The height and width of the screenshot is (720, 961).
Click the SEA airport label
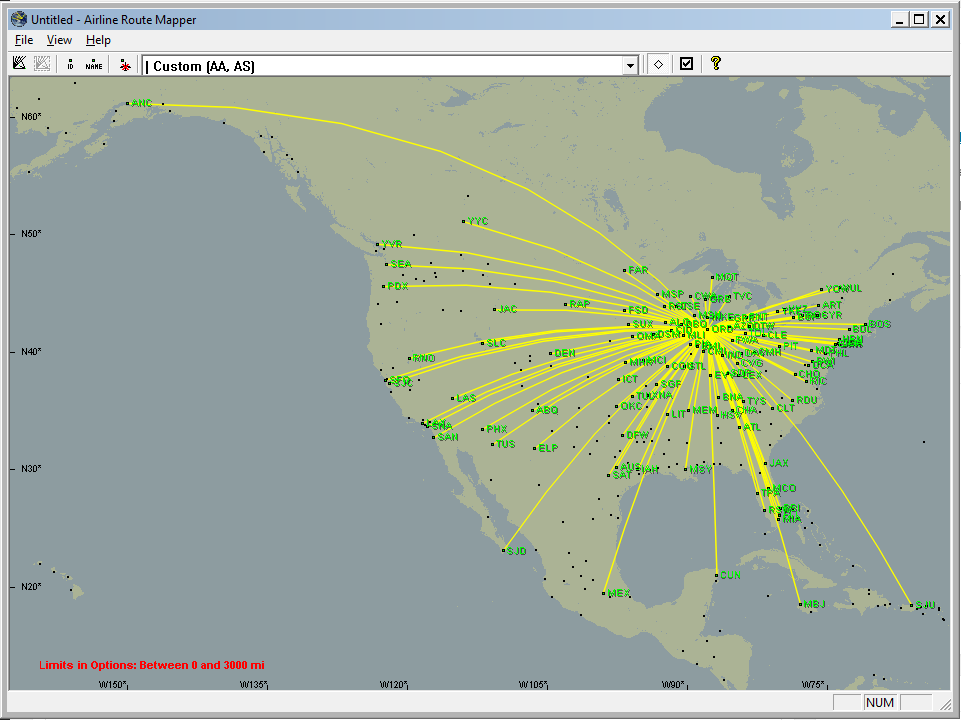(x=401, y=265)
